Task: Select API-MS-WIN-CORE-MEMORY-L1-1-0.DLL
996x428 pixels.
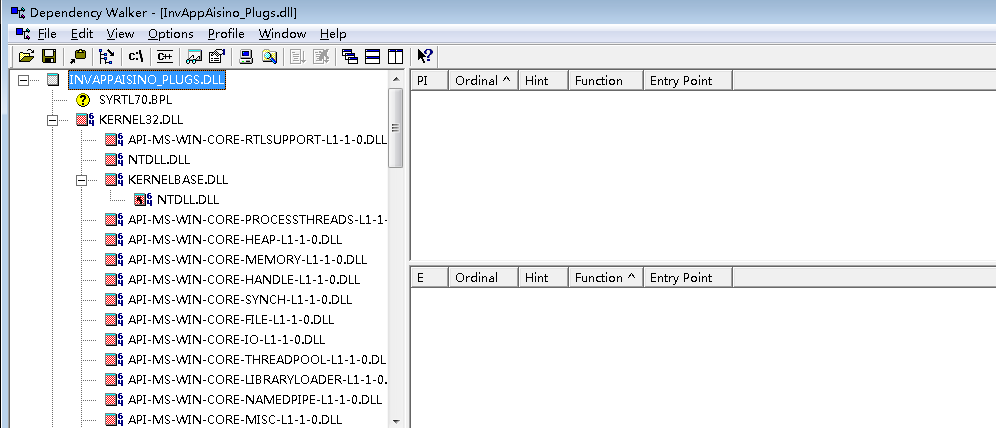Action: [x=247, y=260]
